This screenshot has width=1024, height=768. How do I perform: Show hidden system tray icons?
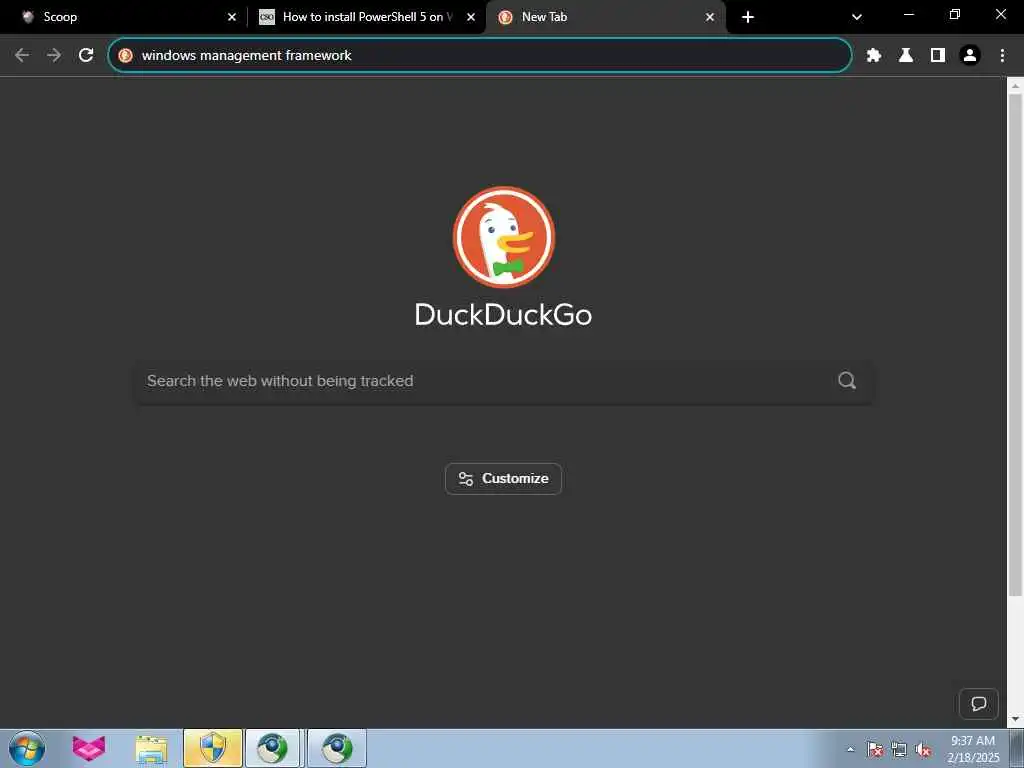pos(850,749)
